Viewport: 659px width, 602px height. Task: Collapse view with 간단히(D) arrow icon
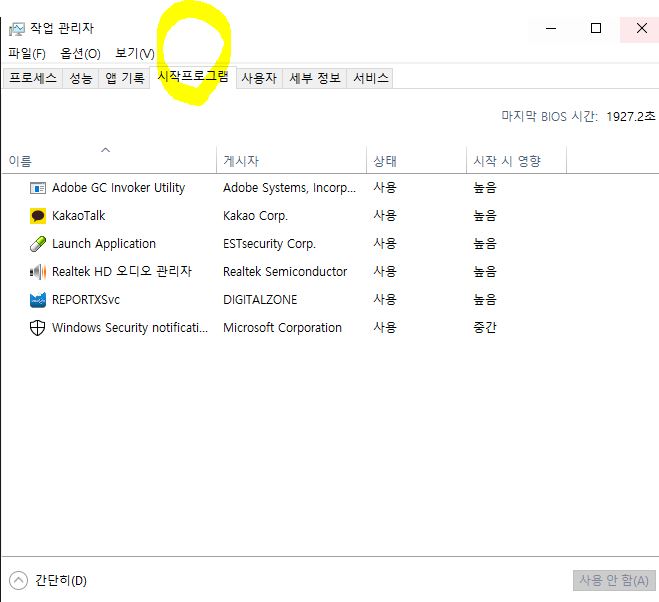coord(18,581)
